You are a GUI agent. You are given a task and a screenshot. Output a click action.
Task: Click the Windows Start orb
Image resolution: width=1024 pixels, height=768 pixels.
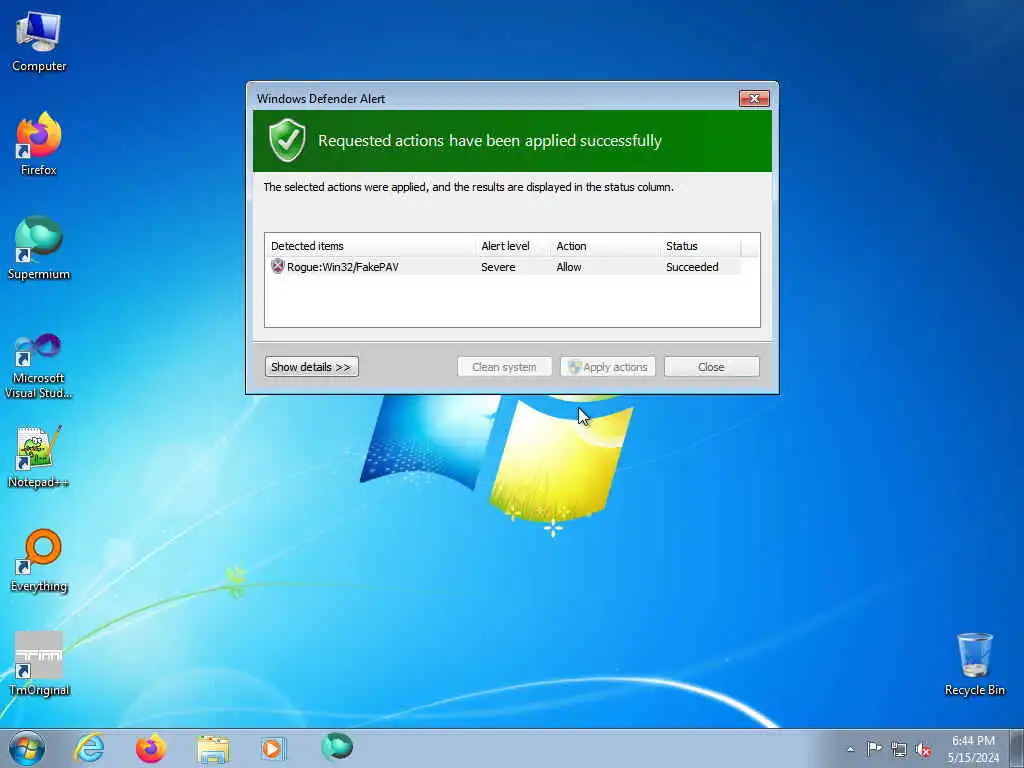point(27,748)
